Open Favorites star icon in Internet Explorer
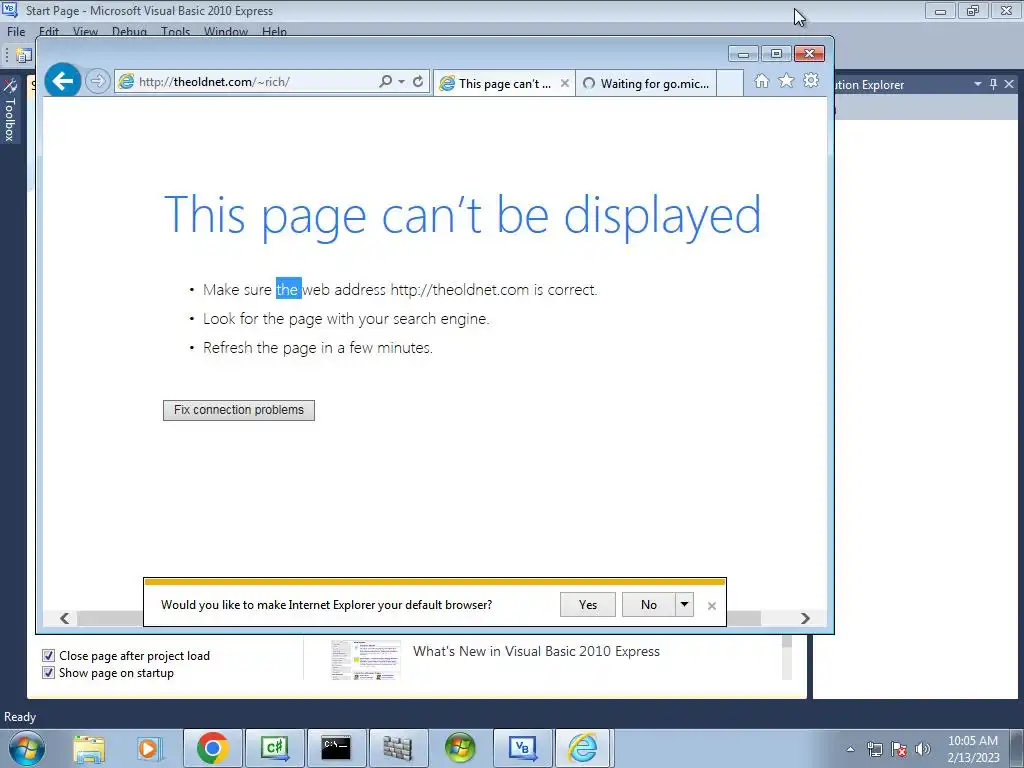Screen dimensions: 1024x768 coord(786,81)
